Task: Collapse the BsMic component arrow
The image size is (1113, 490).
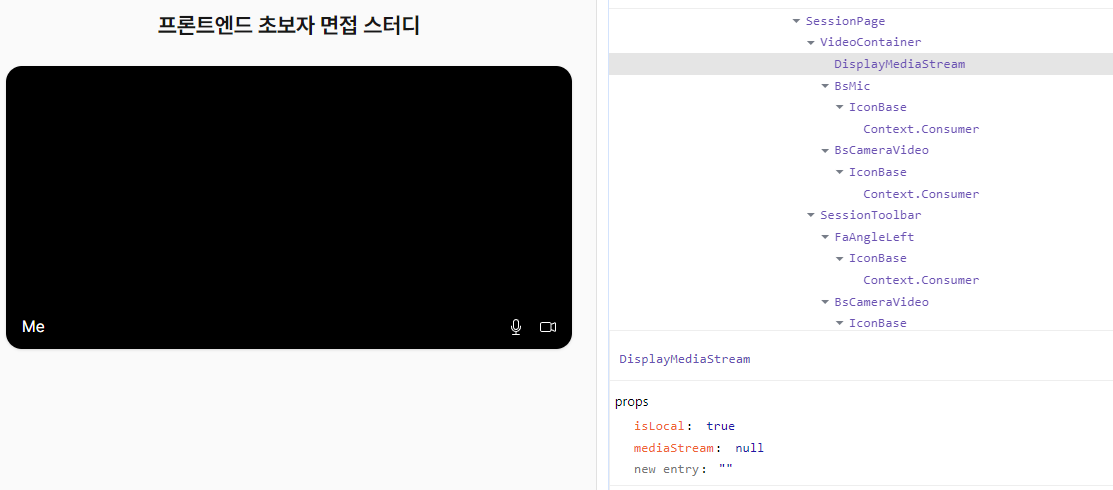Action: [825, 86]
